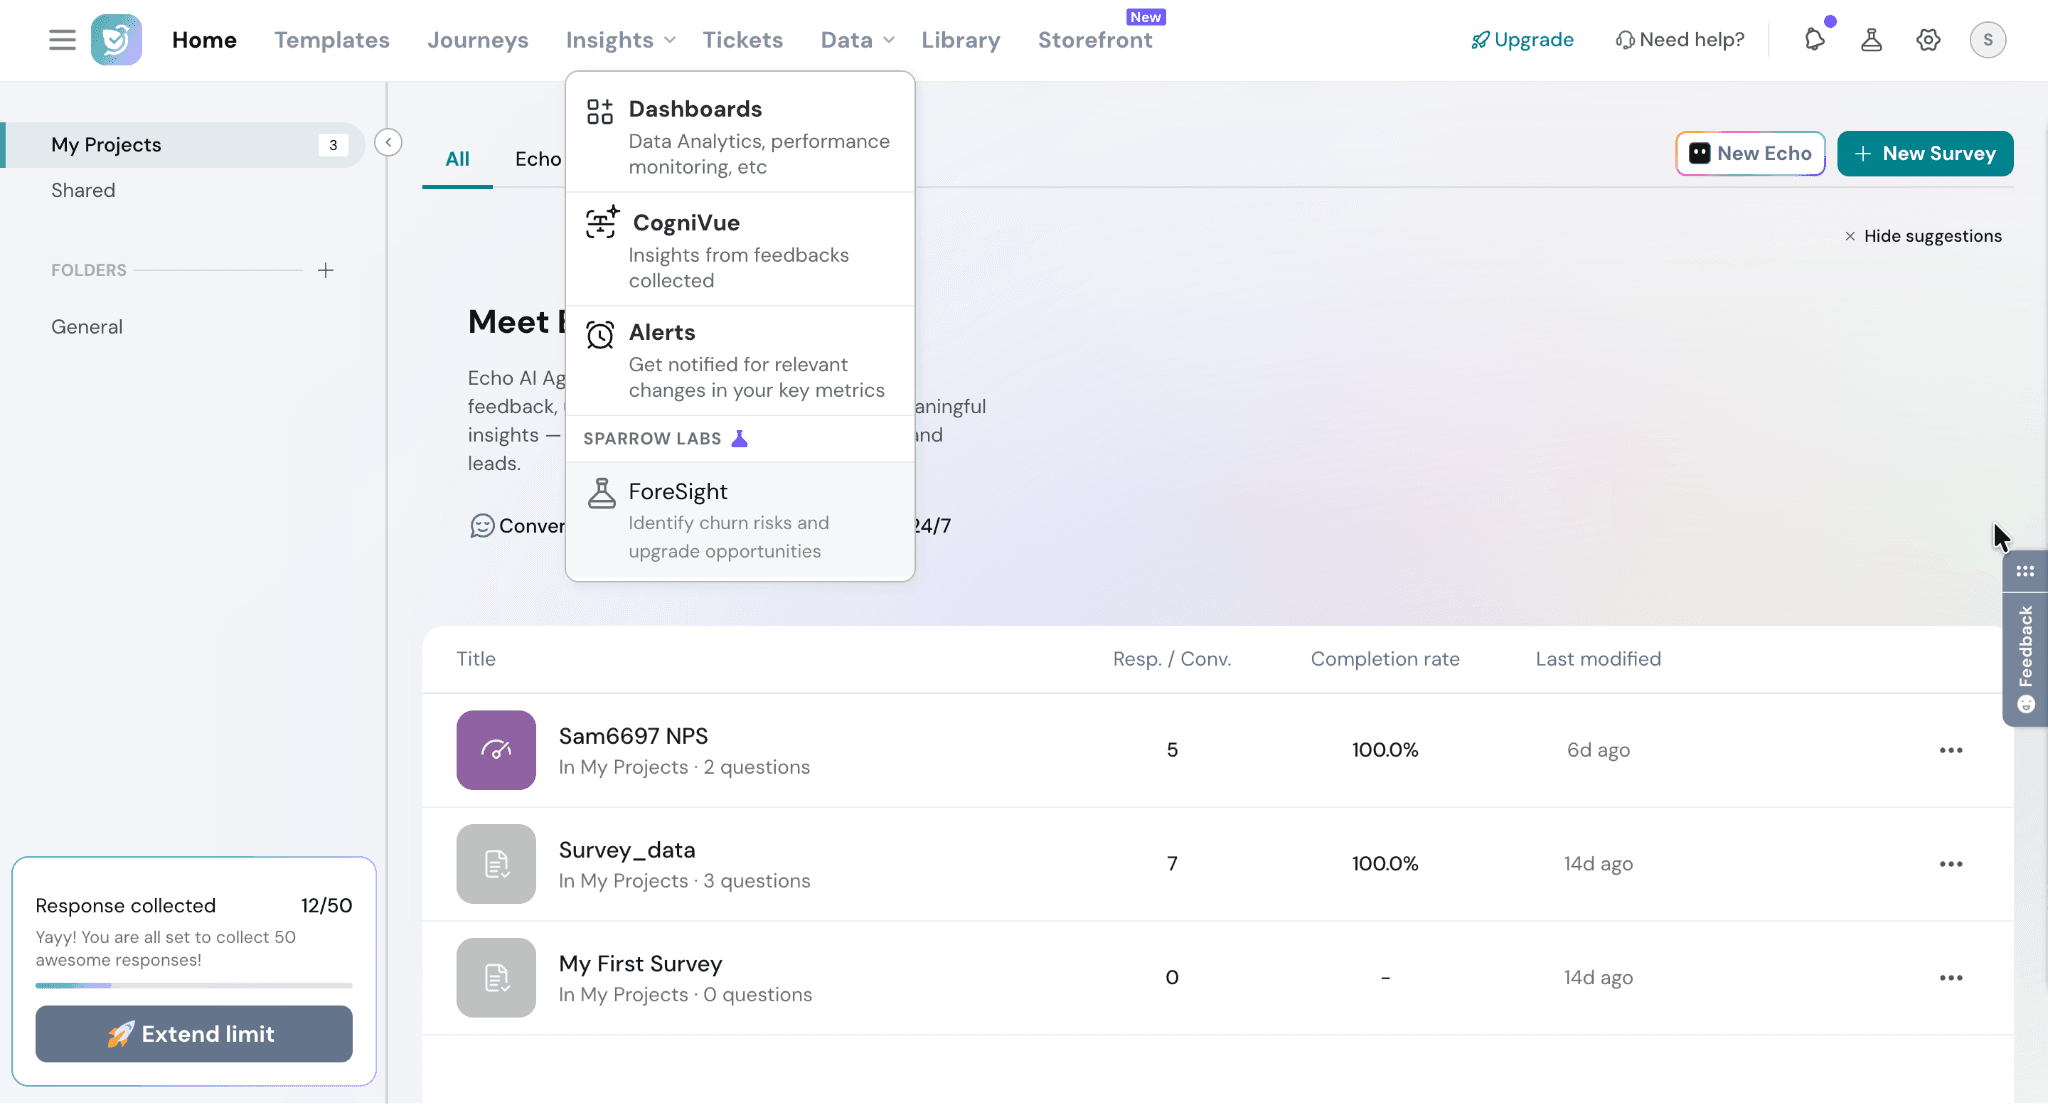Open more options for Survey_data
The height and width of the screenshot is (1104, 2048).
pyautogui.click(x=1951, y=864)
